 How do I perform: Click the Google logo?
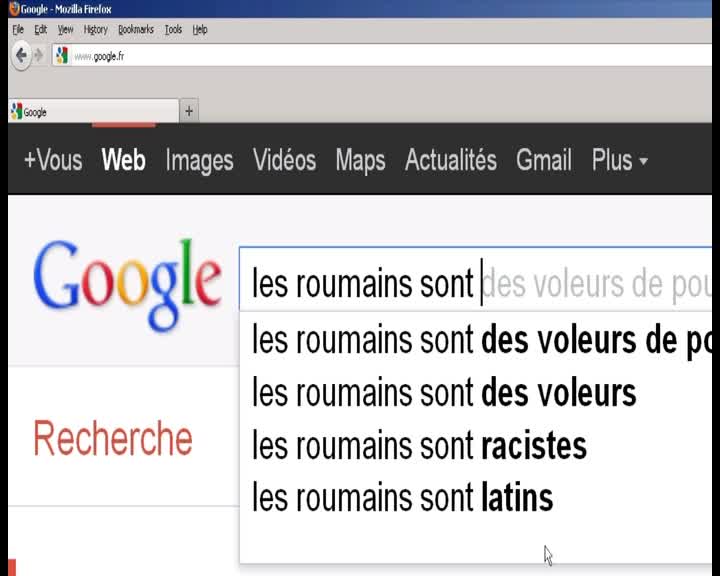click(128, 284)
